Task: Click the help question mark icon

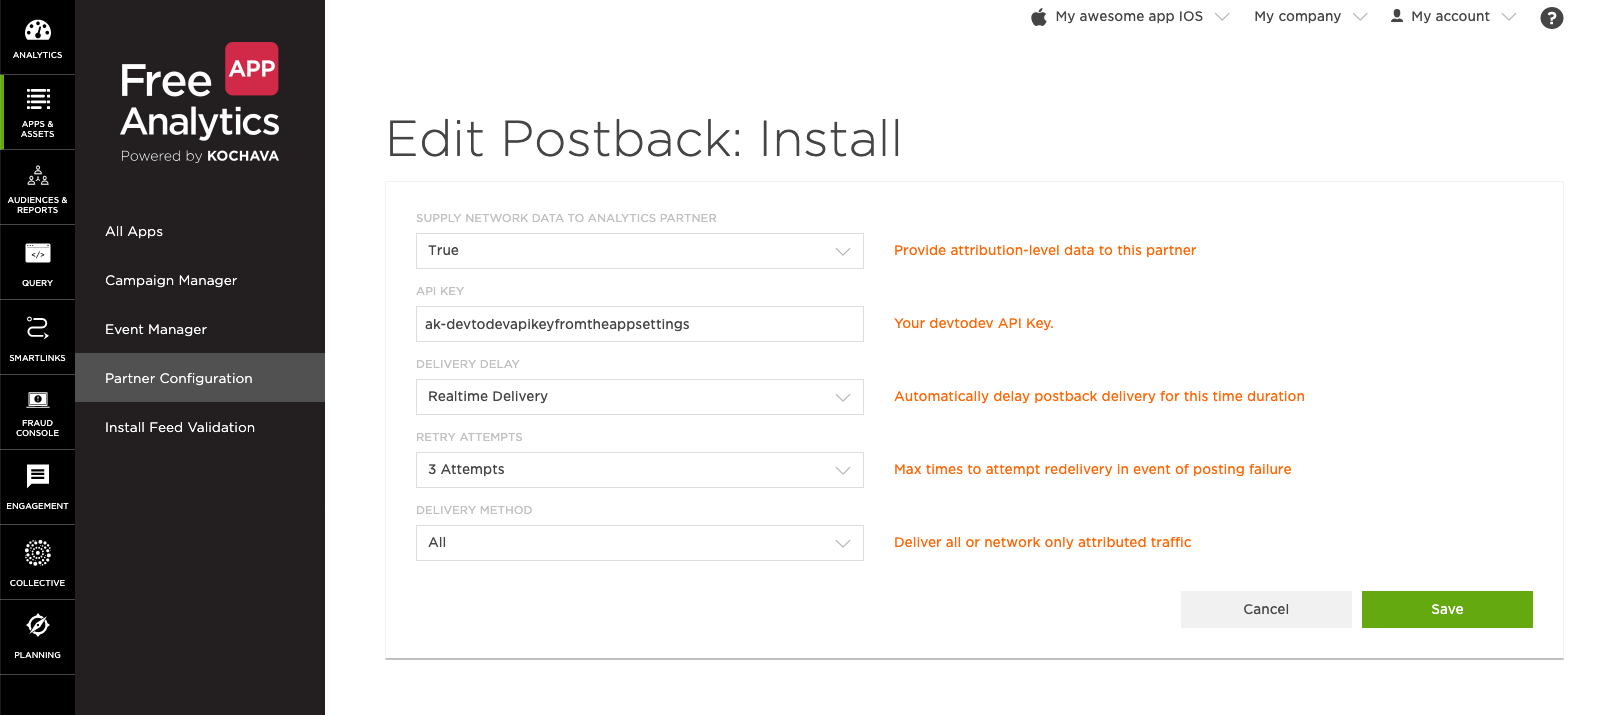Action: click(1551, 18)
